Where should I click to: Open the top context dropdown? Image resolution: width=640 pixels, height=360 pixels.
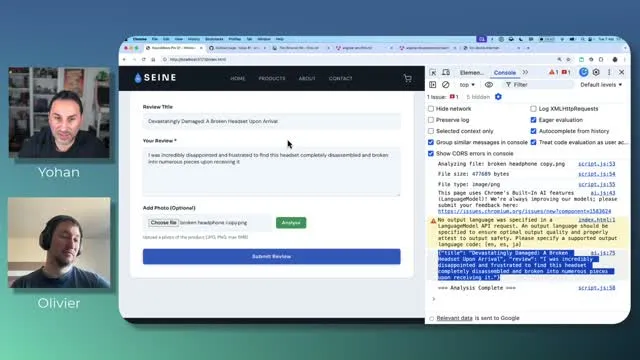(467, 85)
